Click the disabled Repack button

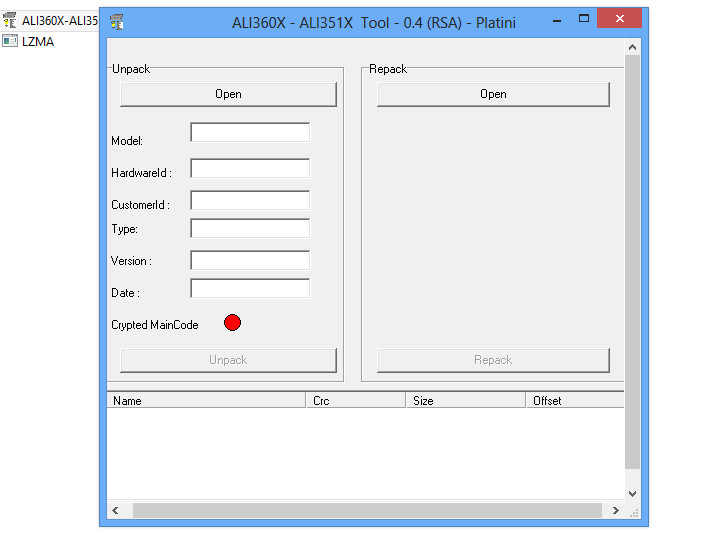point(493,360)
